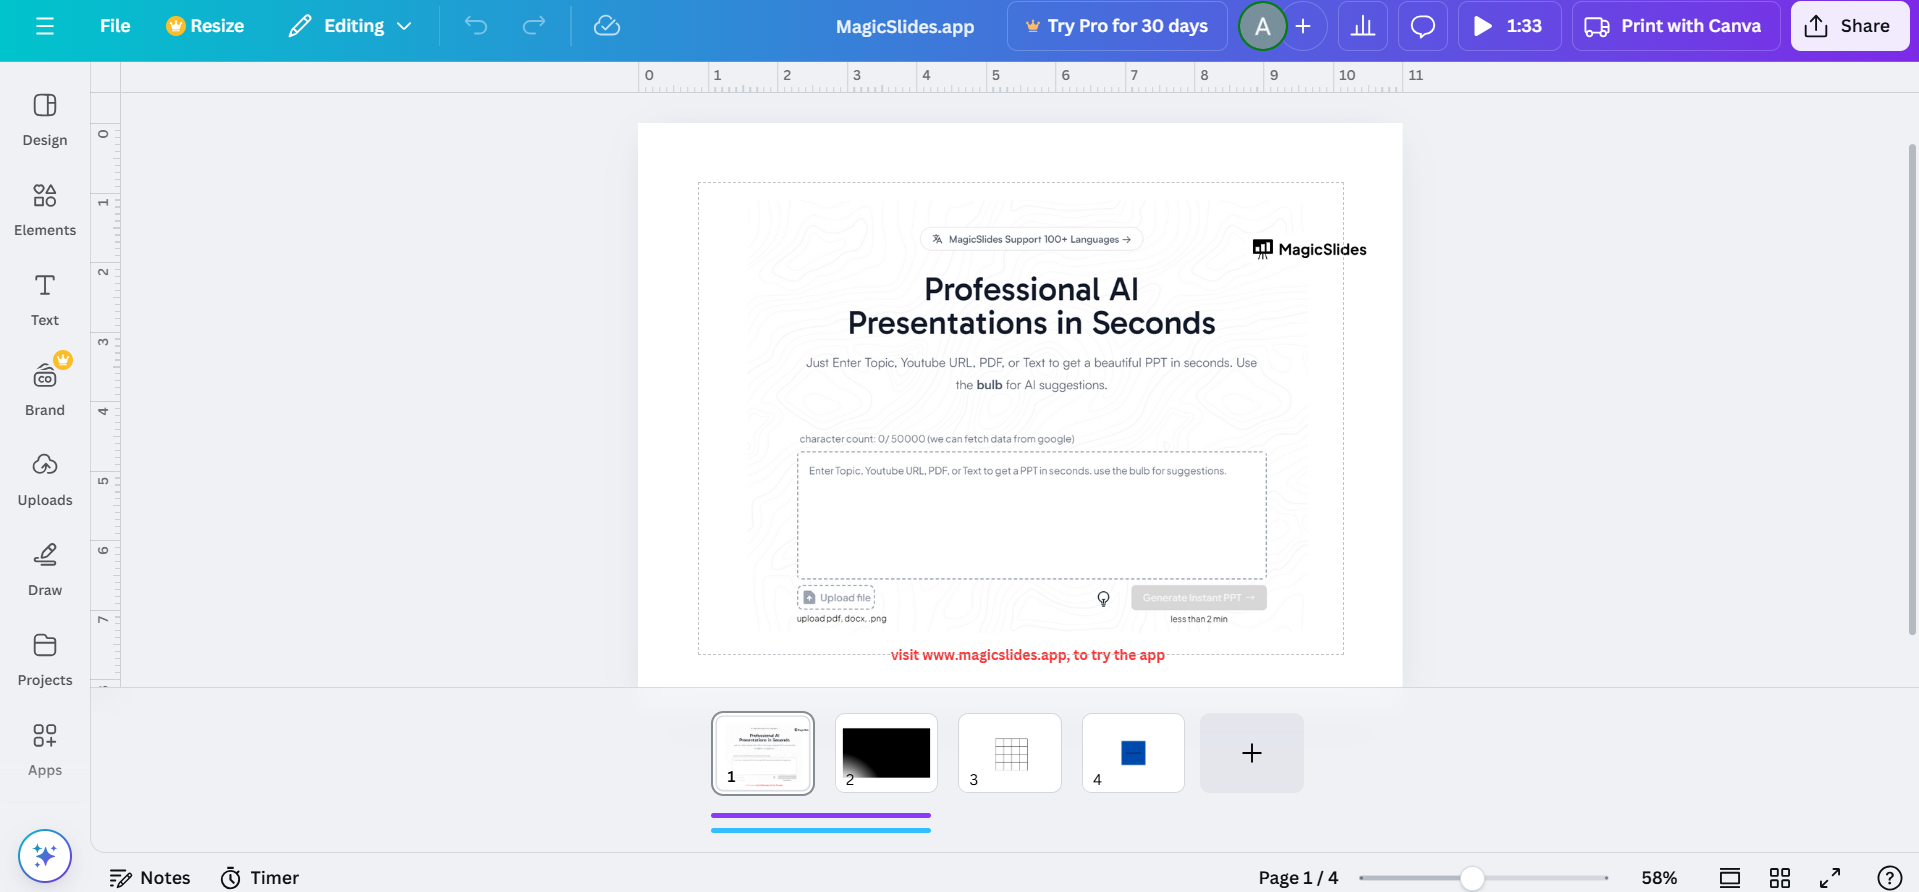Click the 'upload pdf, docx, .png' caption
Viewport: 1919px width, 892px height.
841,619
